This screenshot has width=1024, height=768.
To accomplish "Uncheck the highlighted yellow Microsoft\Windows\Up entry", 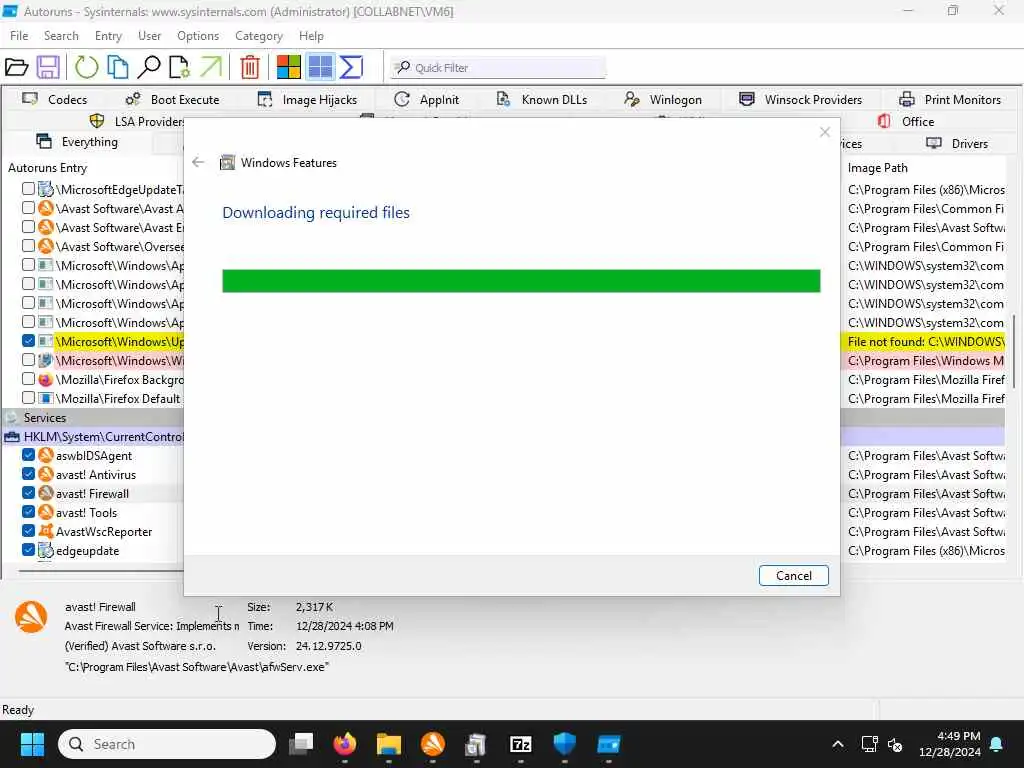I will [28, 341].
